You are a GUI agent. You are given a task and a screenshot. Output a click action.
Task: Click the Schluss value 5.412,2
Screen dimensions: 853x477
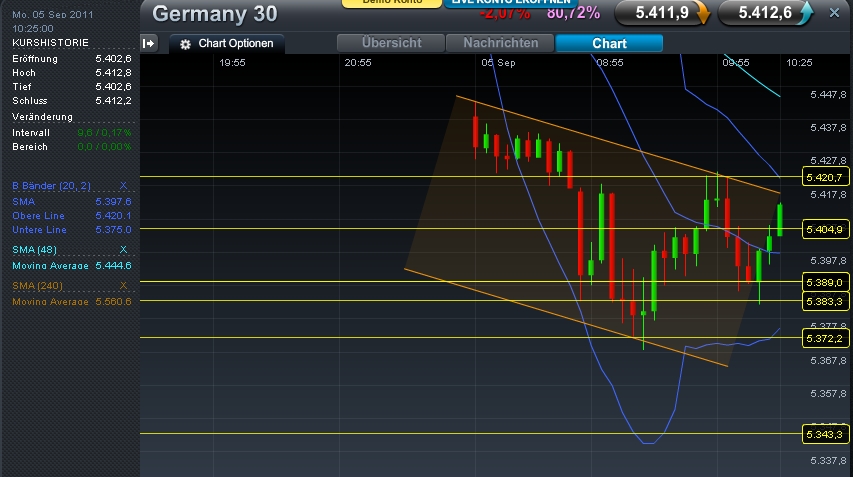pyautogui.click(x=113, y=101)
